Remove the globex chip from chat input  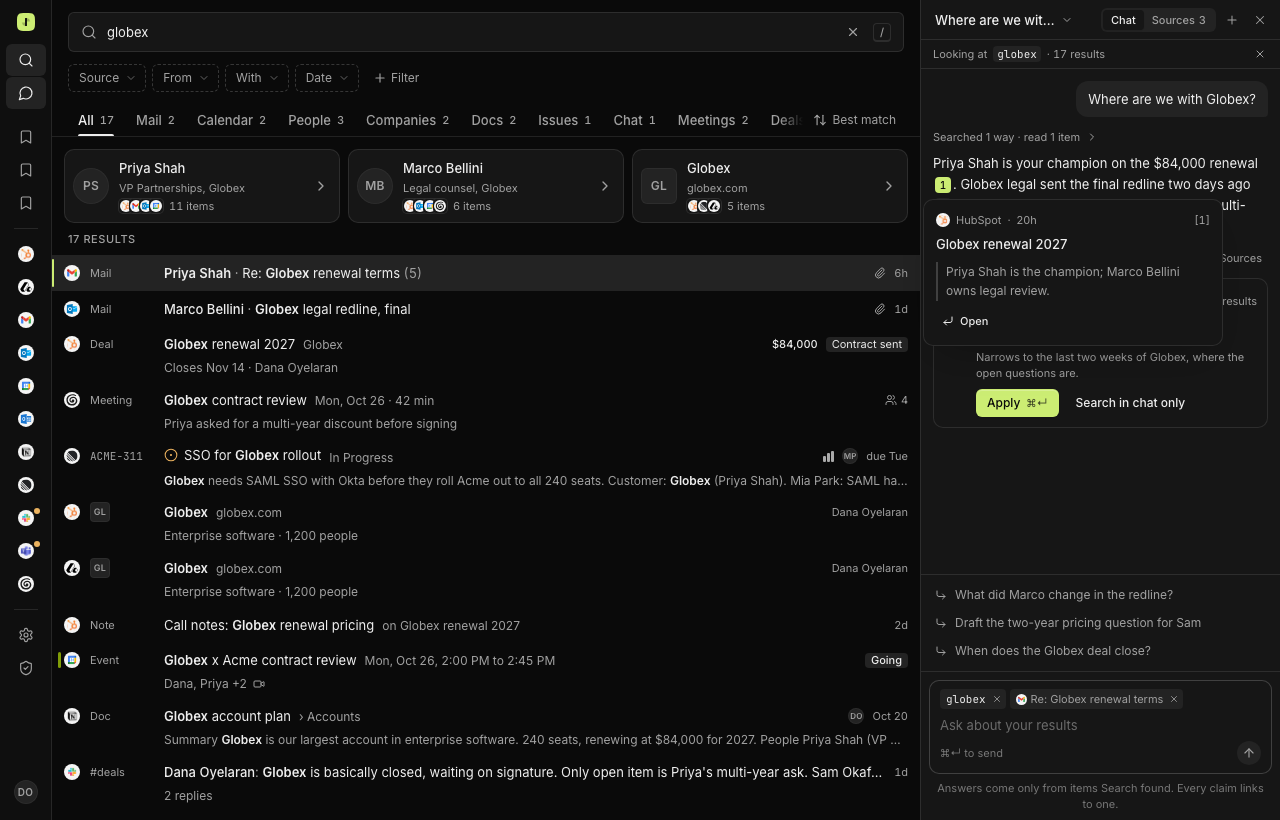(997, 699)
